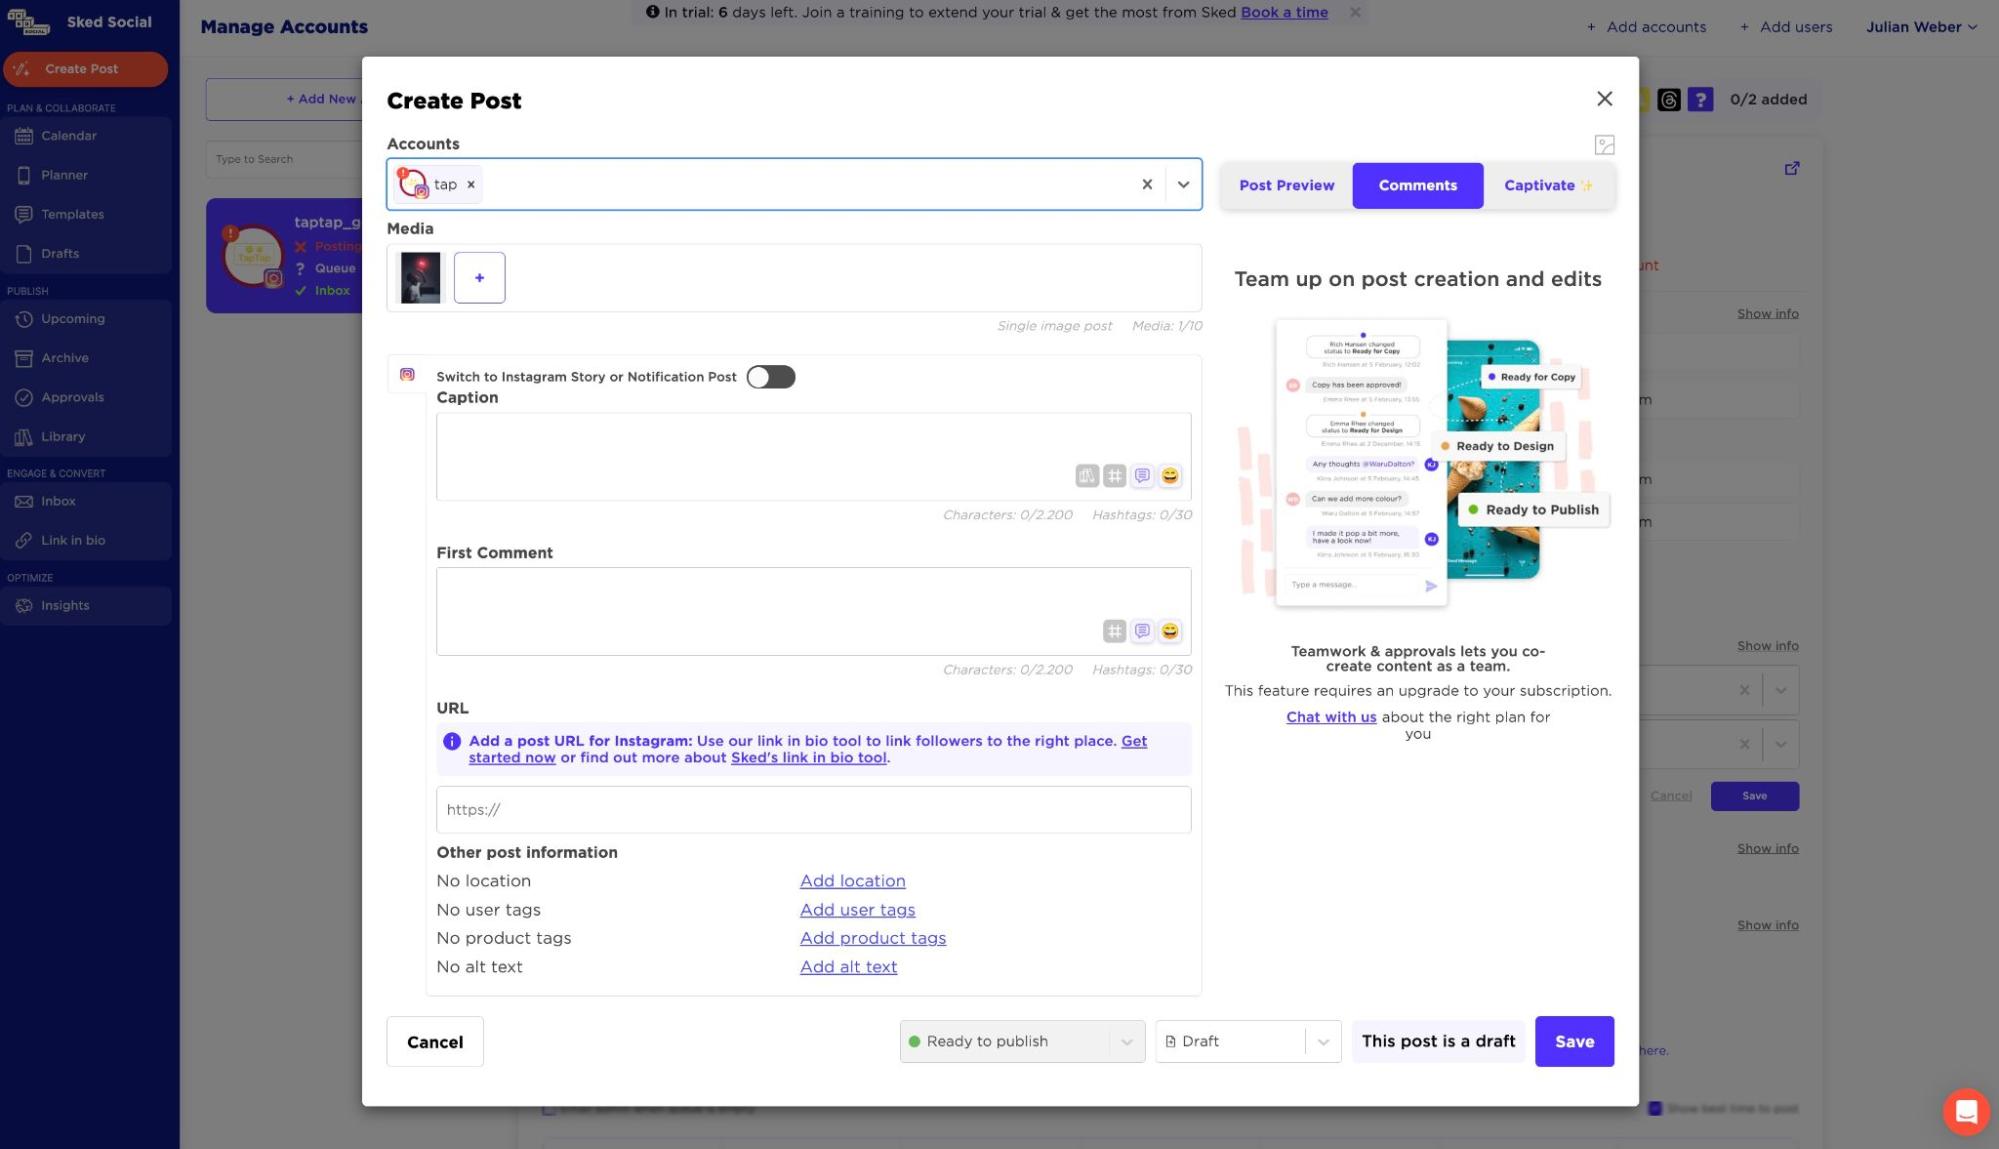
Task: Switch to the Captivate tab
Action: click(1549, 185)
